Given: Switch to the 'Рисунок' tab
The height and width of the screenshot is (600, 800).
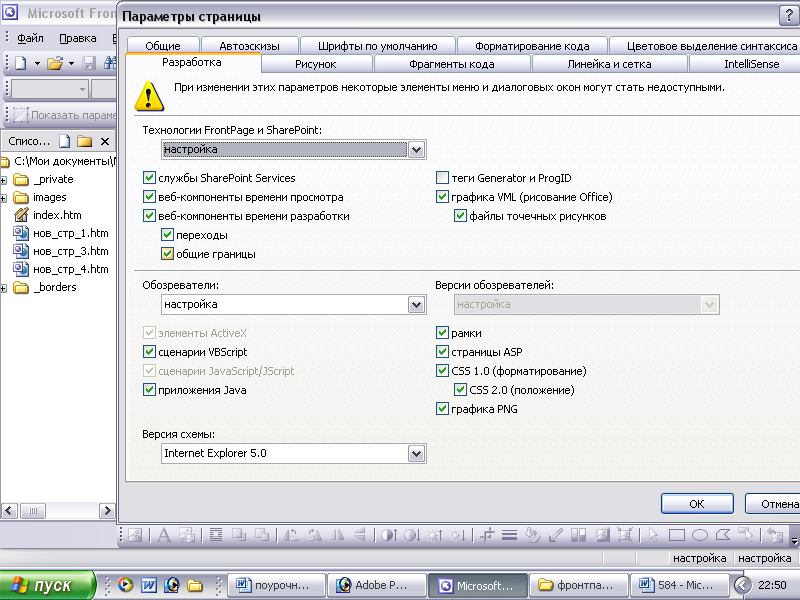Looking at the screenshot, I should 316,64.
